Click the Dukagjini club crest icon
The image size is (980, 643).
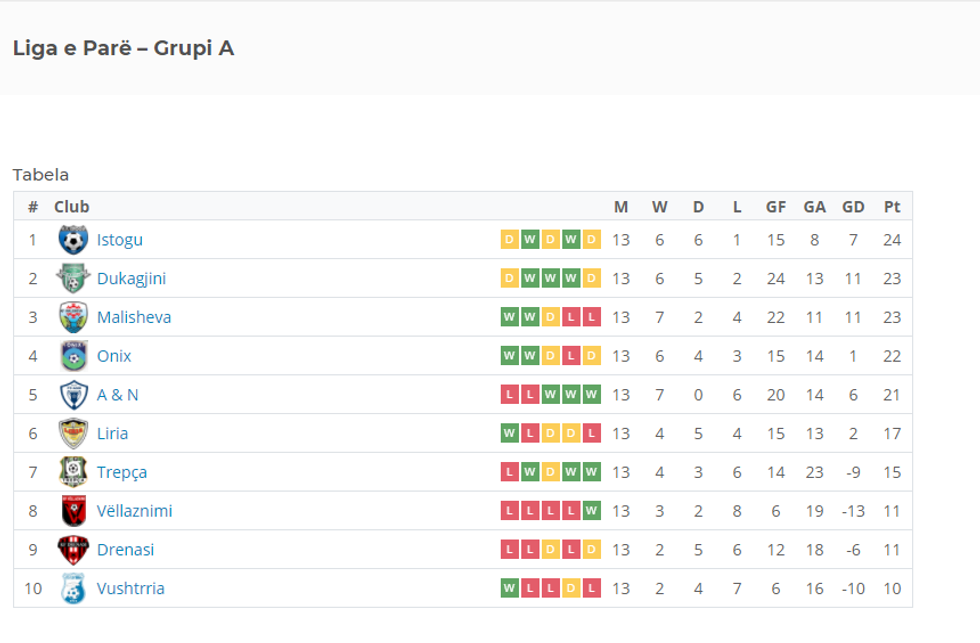73,279
